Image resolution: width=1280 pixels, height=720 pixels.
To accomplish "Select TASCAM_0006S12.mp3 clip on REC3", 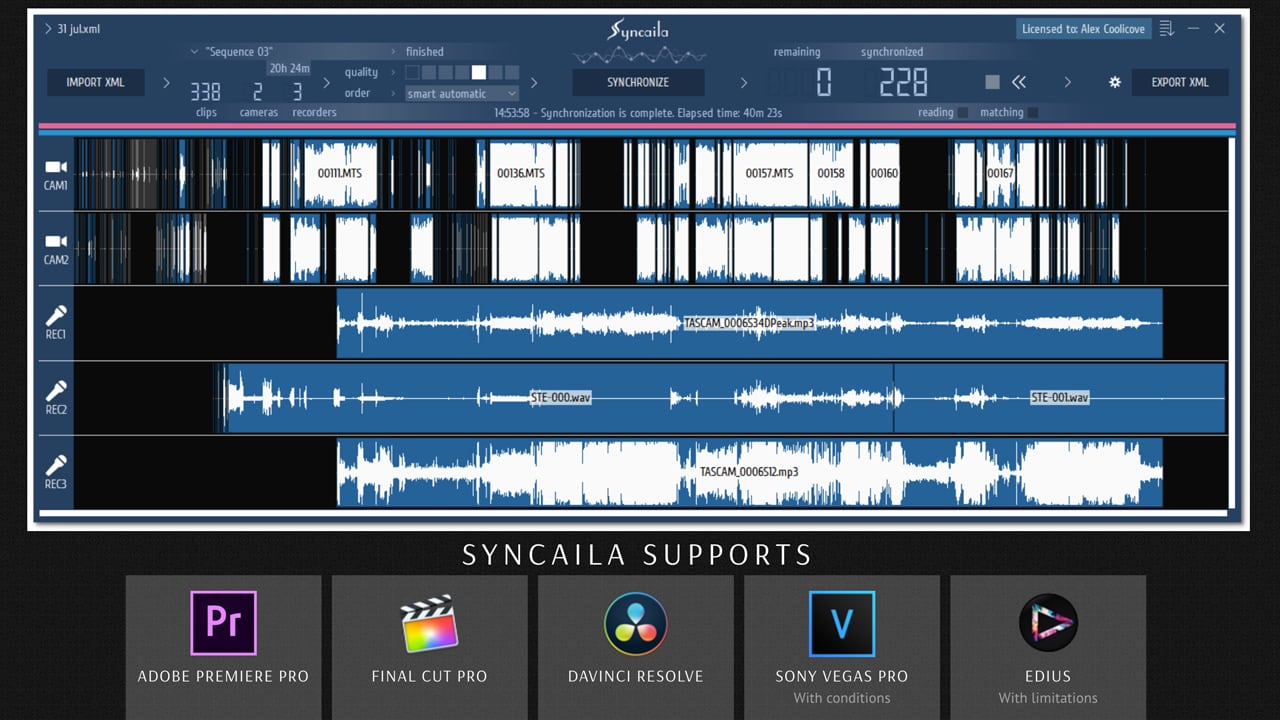I will click(749, 472).
